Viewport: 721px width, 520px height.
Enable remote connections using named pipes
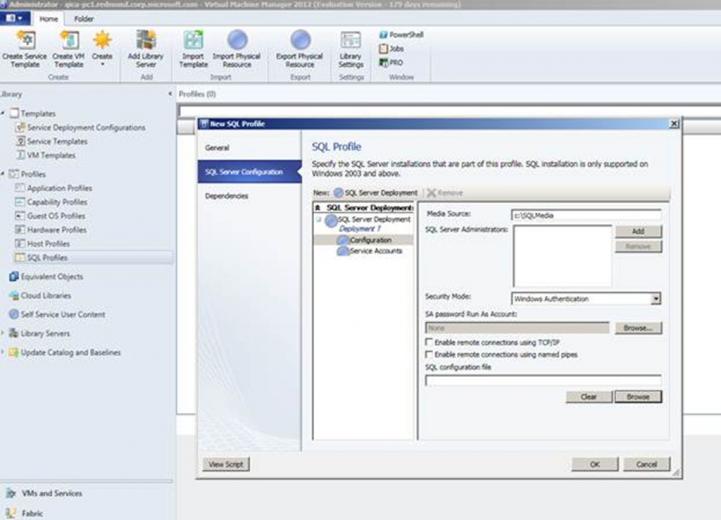click(x=429, y=354)
